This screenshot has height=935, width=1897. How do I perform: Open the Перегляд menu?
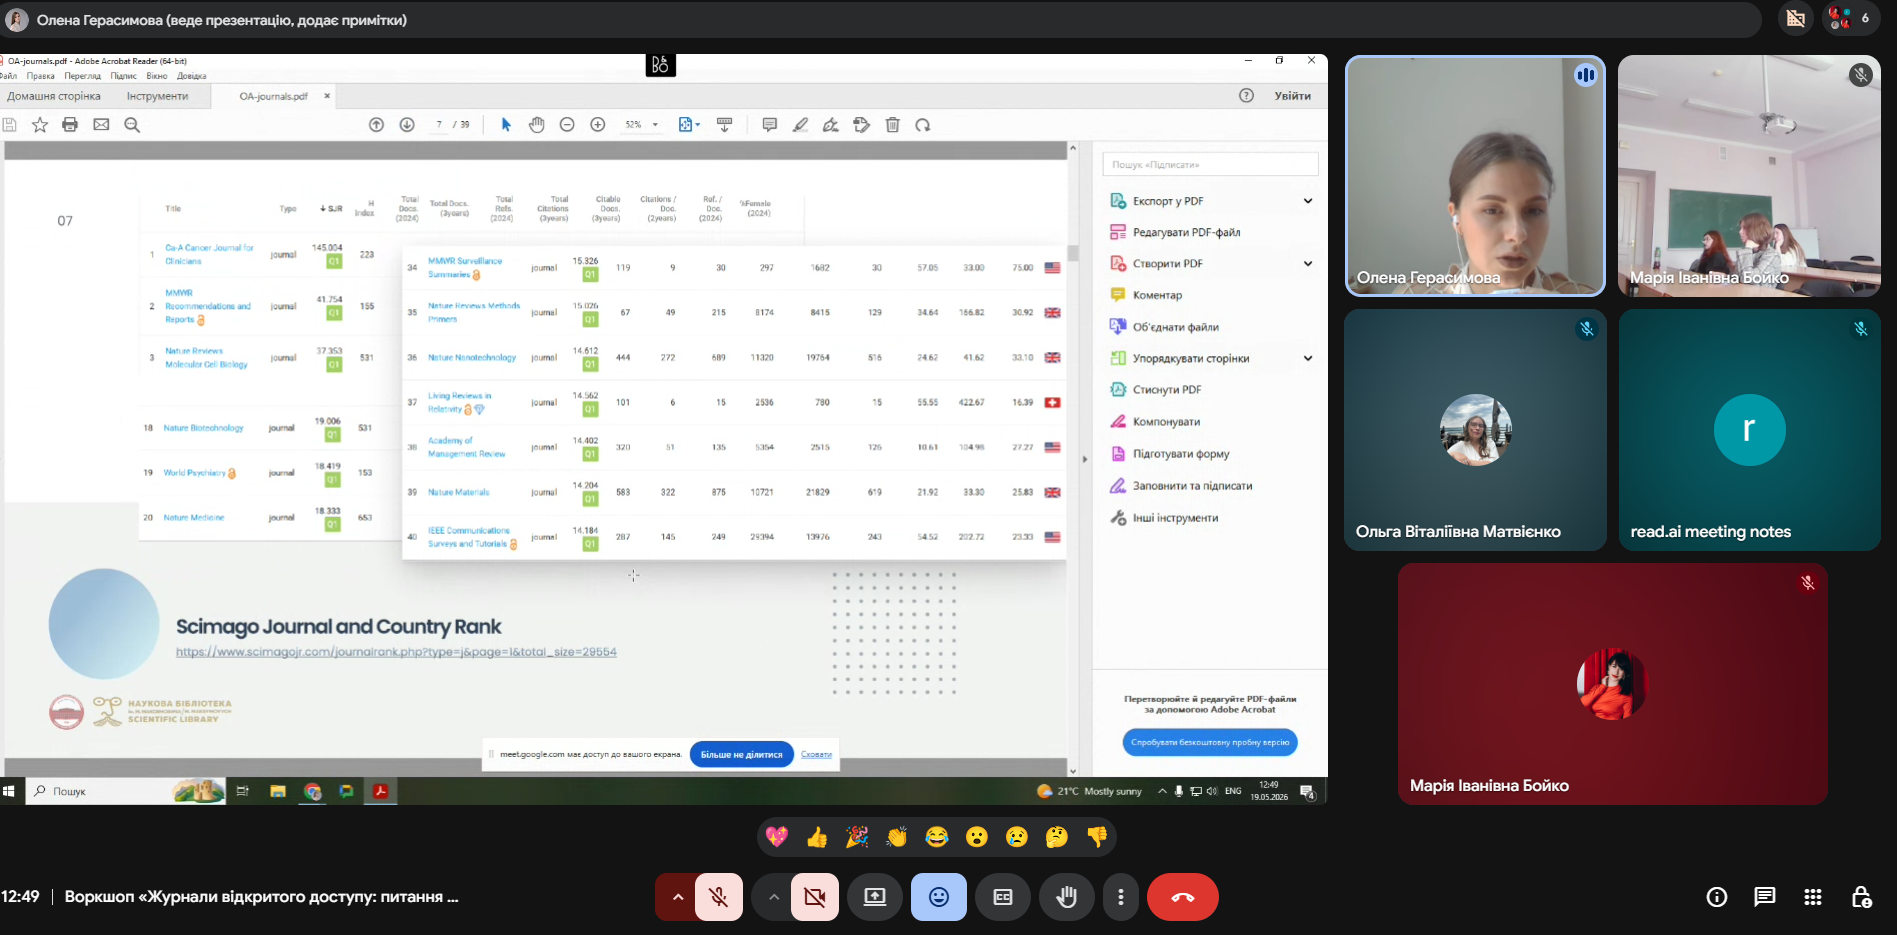[83, 76]
